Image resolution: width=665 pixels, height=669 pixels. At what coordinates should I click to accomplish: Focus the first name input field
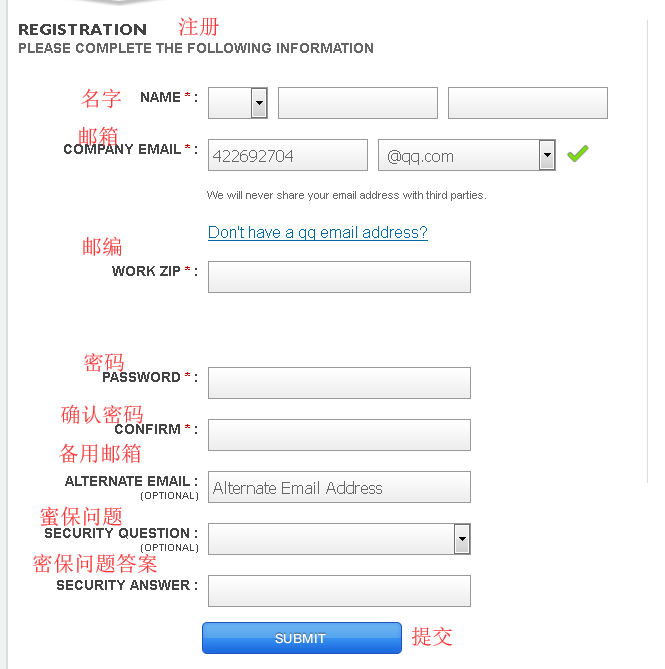(x=357, y=103)
